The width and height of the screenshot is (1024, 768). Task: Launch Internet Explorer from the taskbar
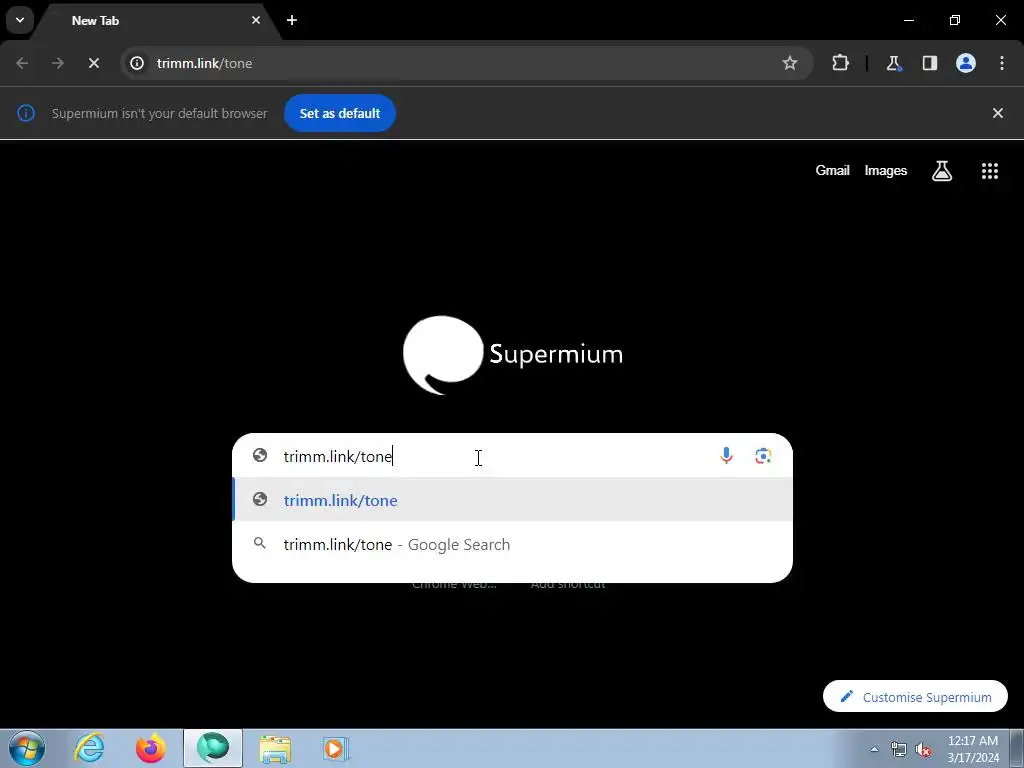tap(89, 748)
